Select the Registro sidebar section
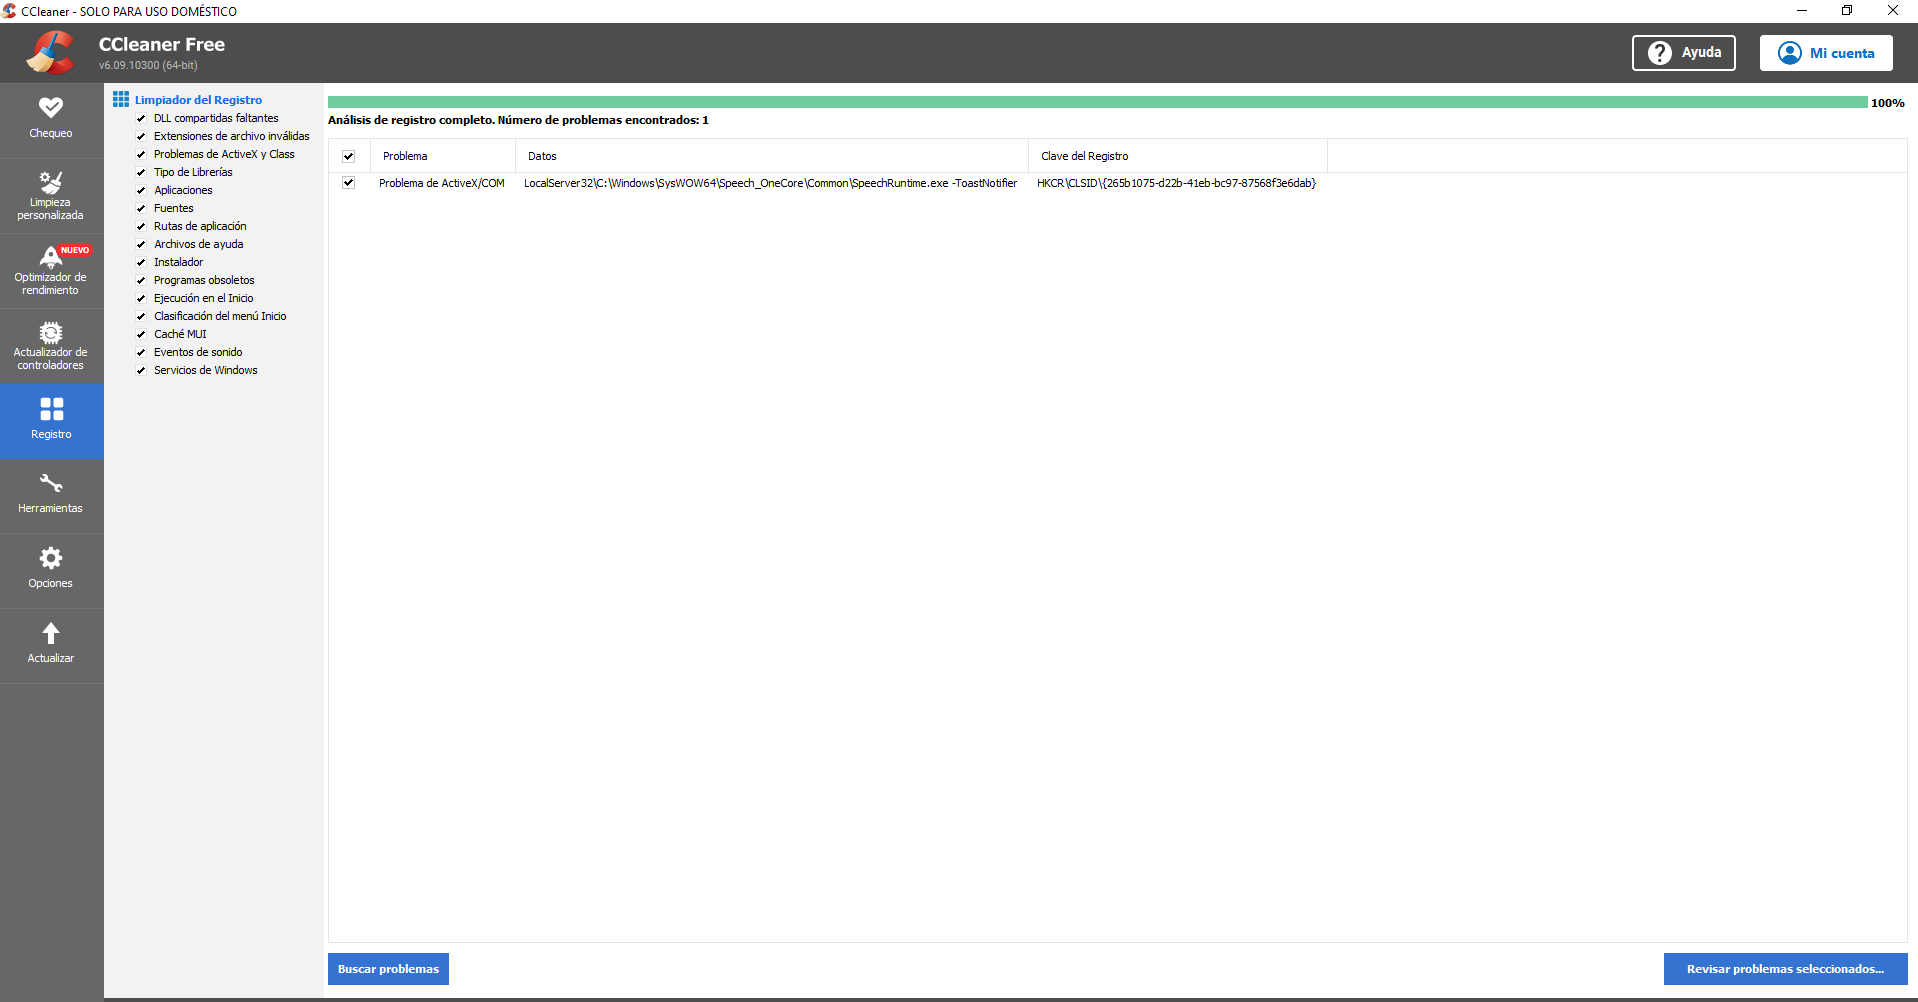Viewport: 1918px width, 1002px height. click(51, 420)
